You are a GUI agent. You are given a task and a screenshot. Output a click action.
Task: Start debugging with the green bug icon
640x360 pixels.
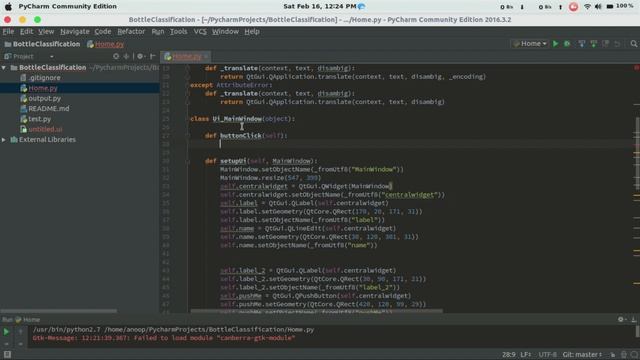[x=567, y=44]
